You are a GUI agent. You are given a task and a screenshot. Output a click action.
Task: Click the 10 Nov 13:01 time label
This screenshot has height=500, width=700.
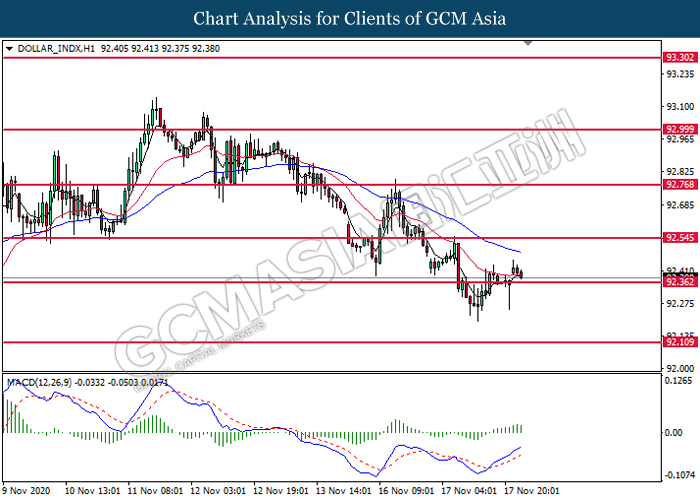tap(92, 491)
